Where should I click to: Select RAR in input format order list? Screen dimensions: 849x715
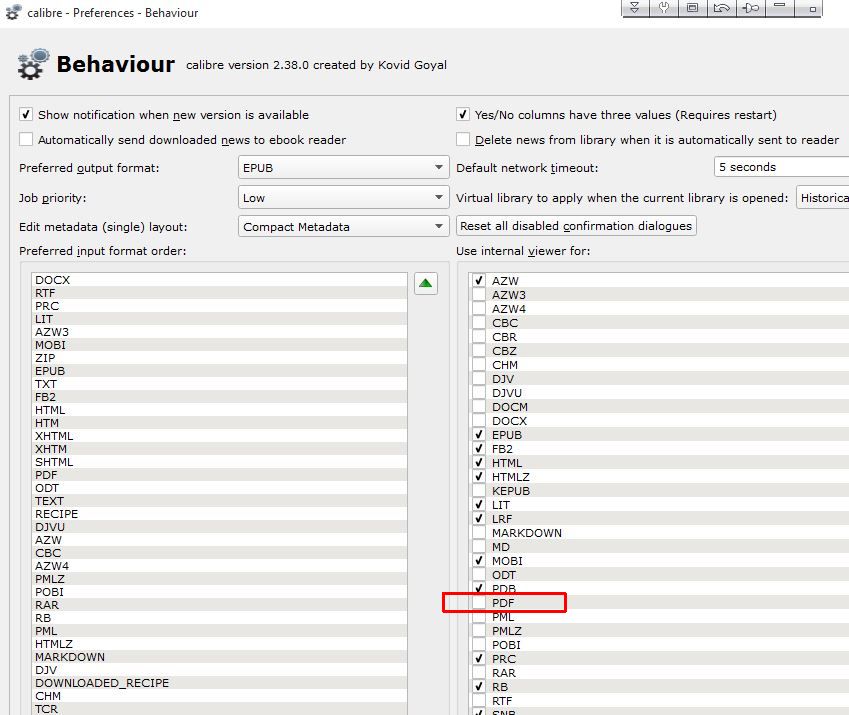pyautogui.click(x=219, y=605)
